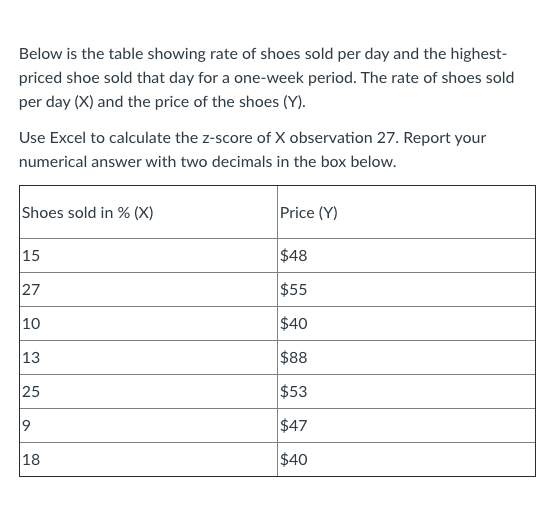Select the cell with value 10

(x=149, y=324)
